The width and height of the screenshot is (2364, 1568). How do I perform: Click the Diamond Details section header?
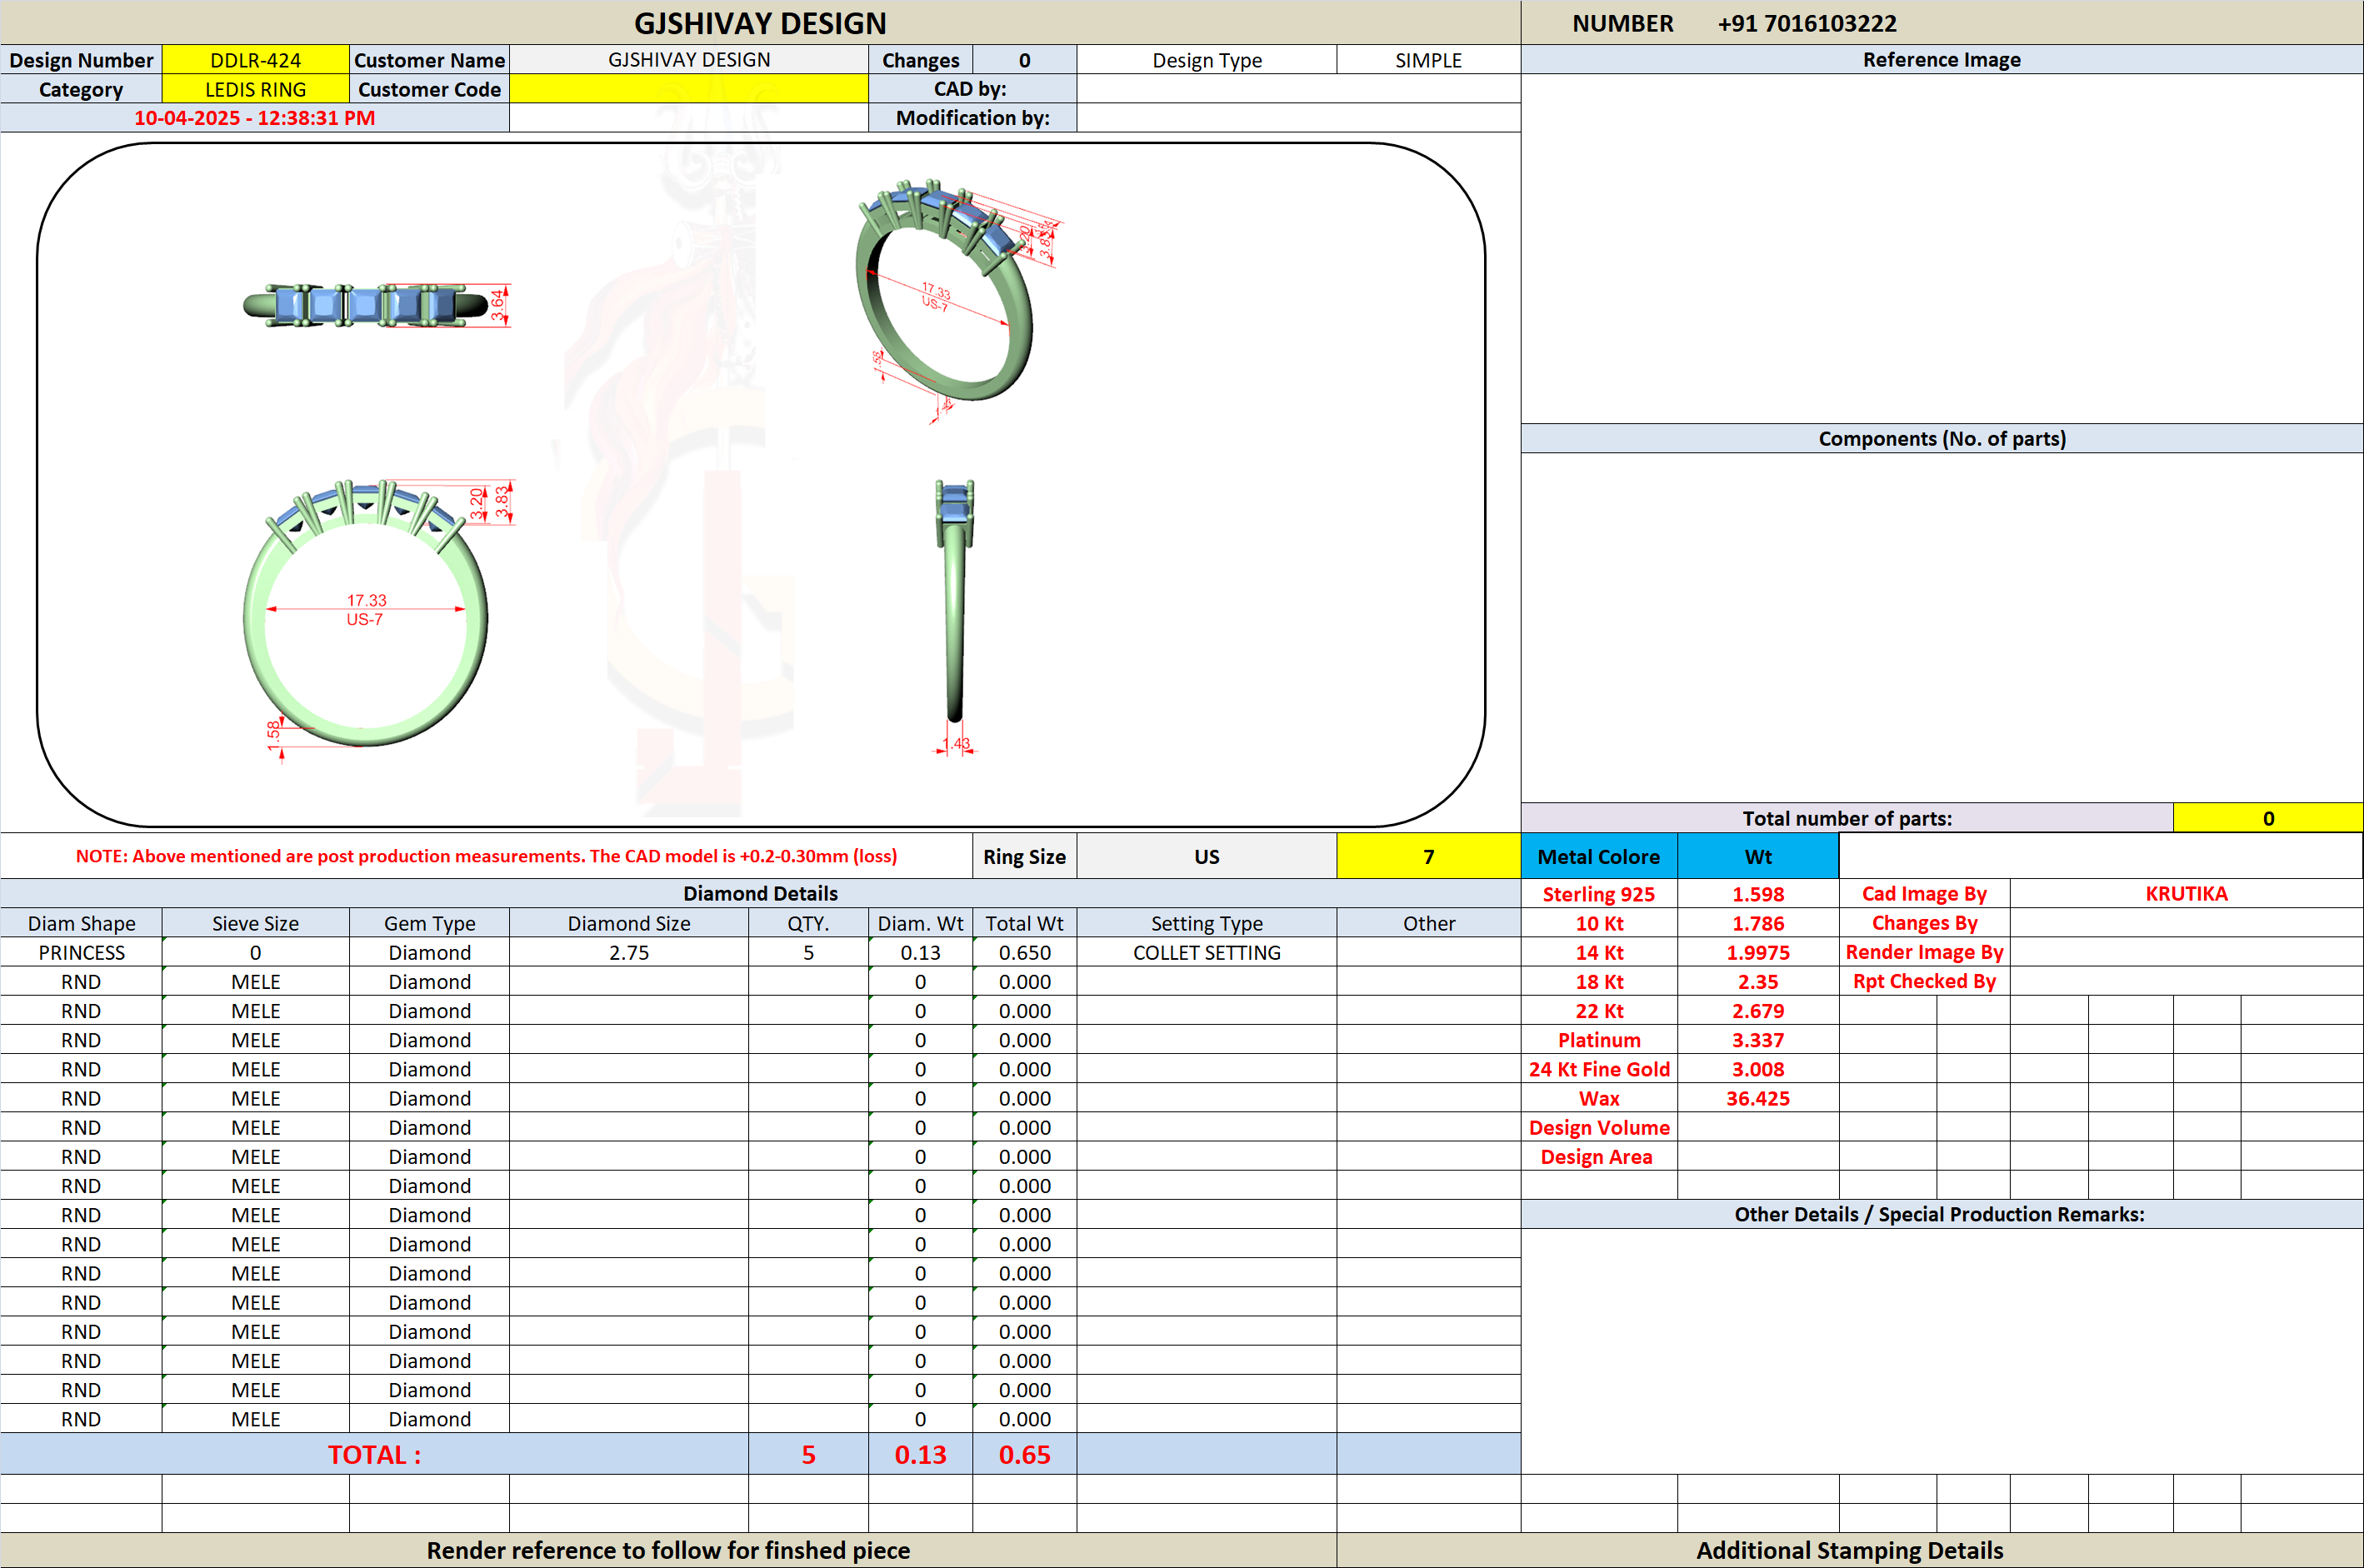760,893
